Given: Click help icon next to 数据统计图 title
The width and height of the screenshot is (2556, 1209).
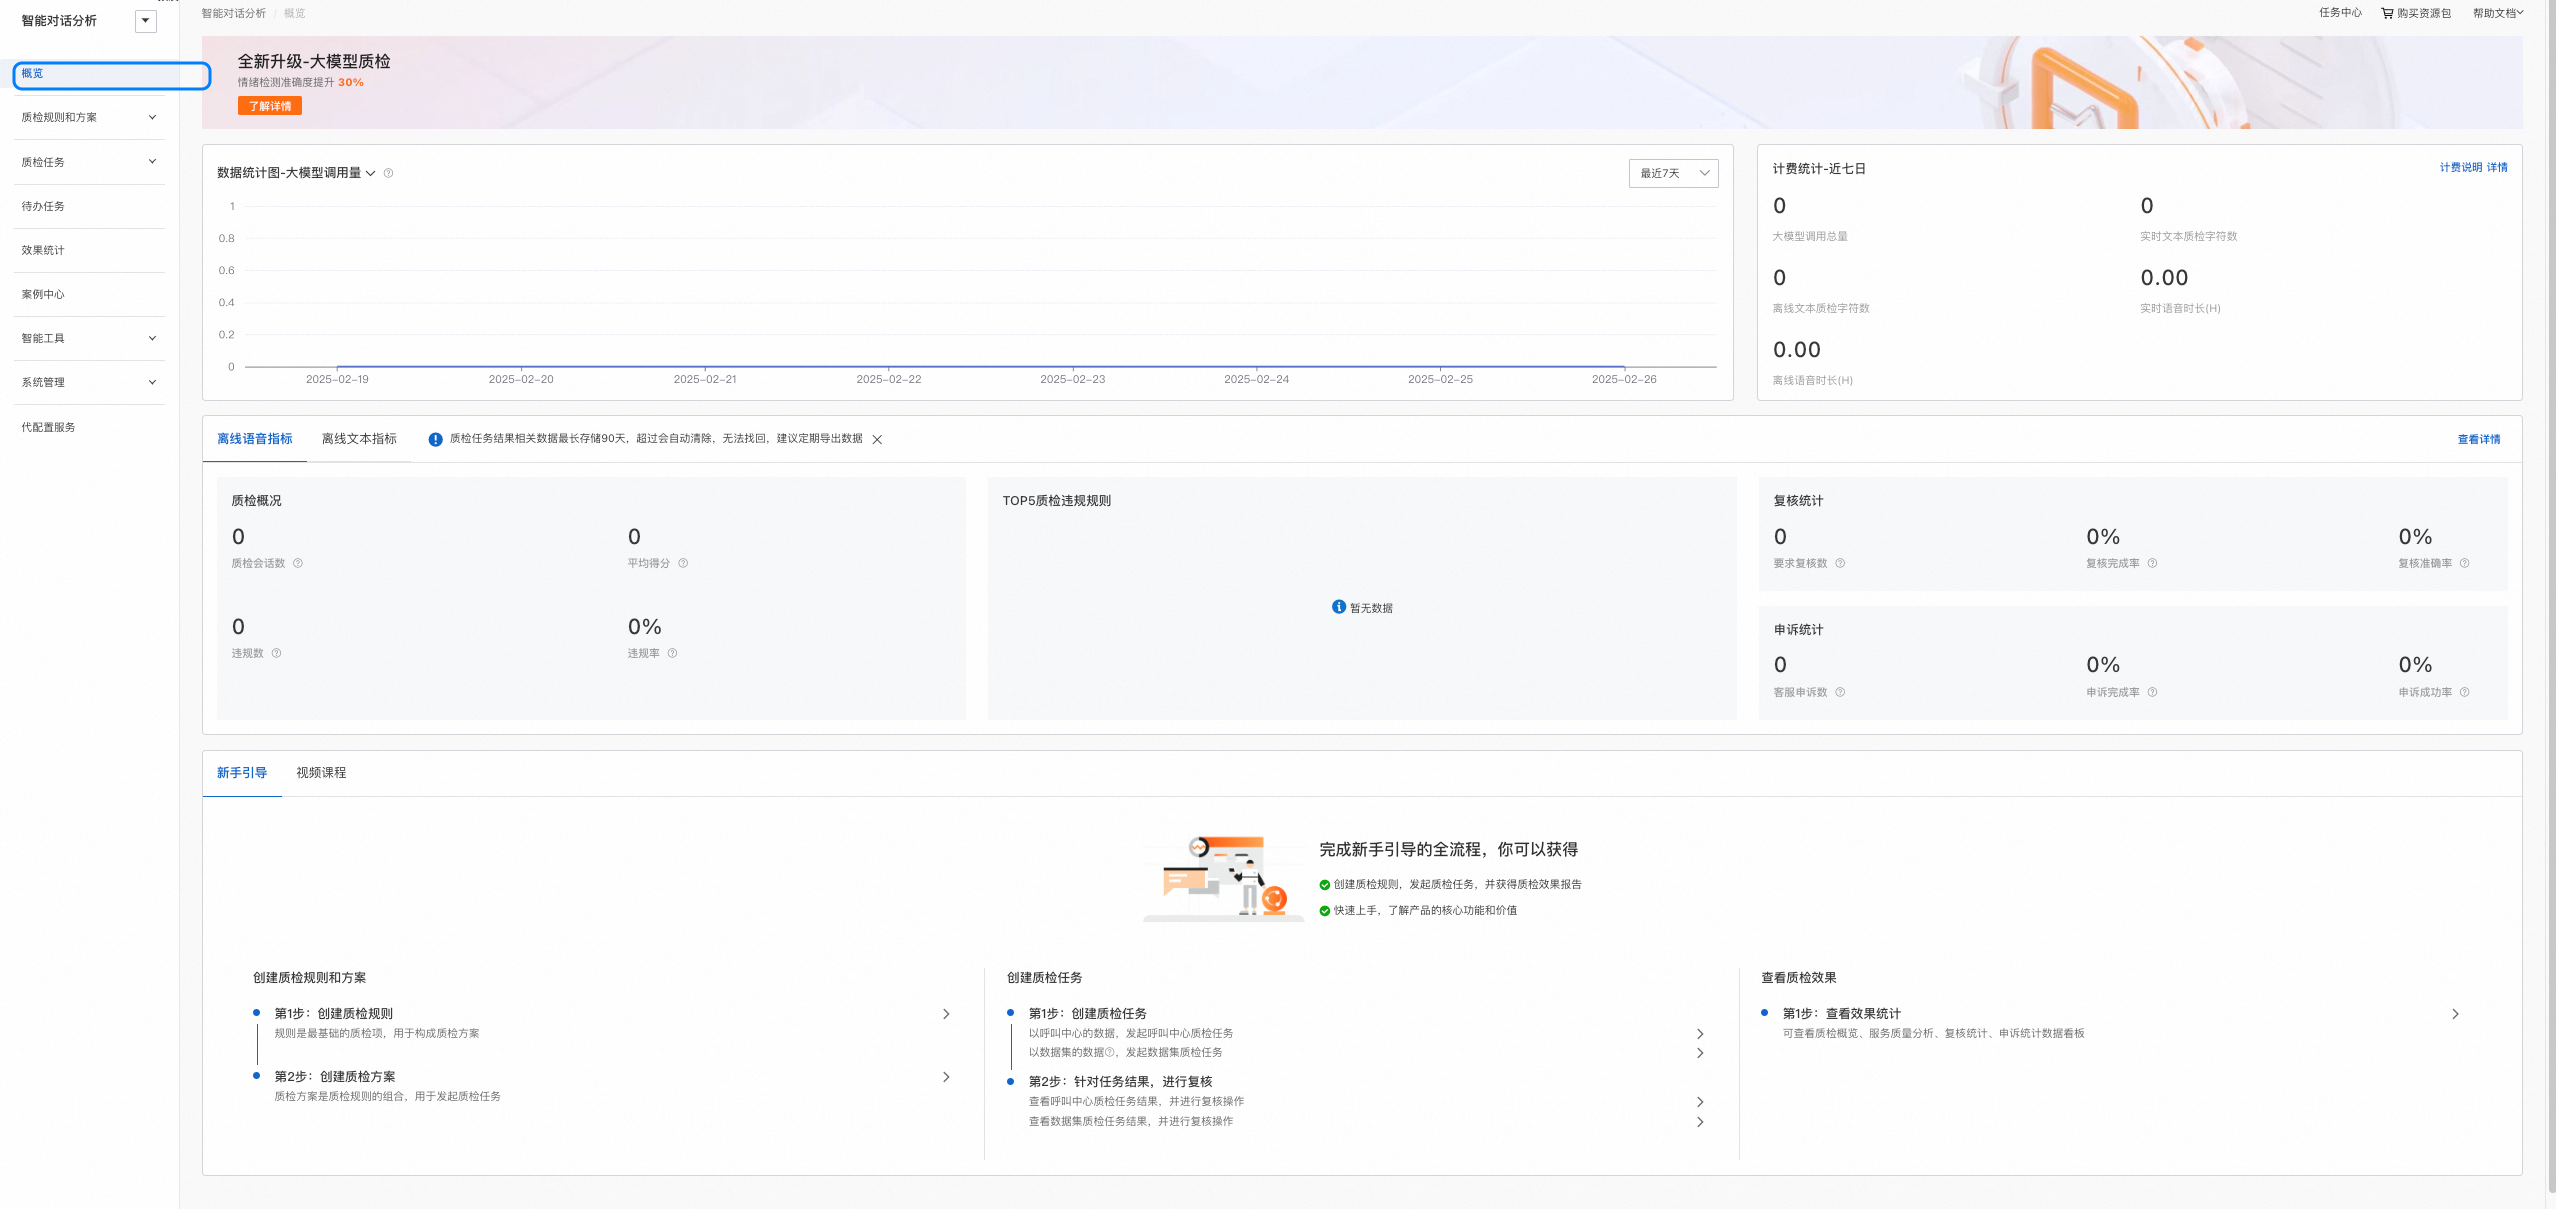Looking at the screenshot, I should pyautogui.click(x=389, y=173).
